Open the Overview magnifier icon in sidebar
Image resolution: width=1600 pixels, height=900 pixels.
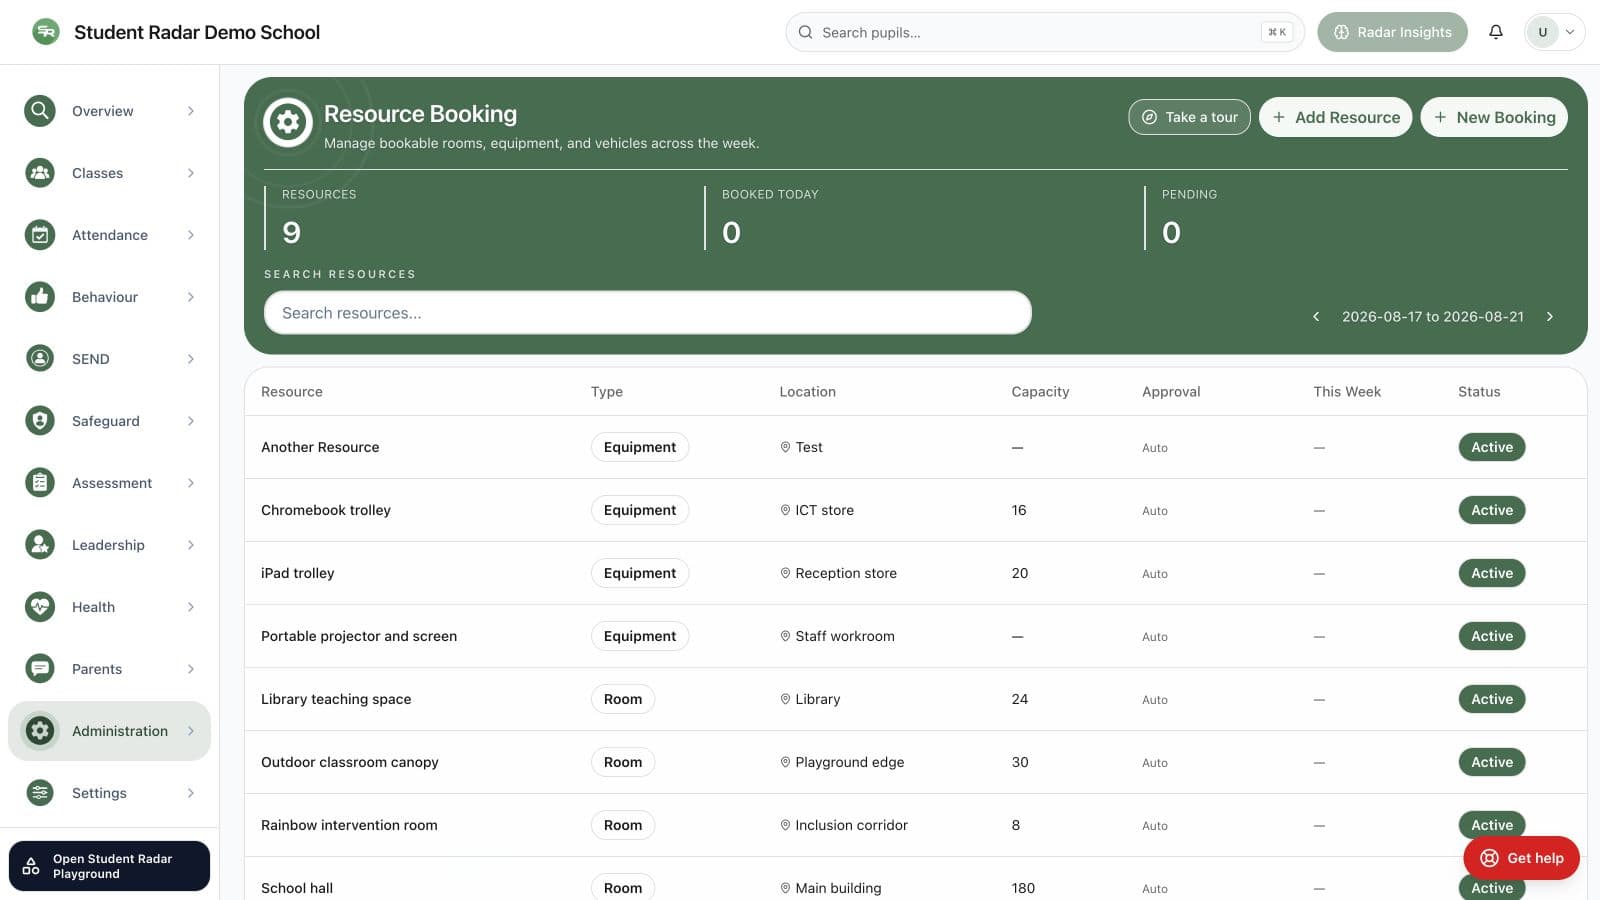(40, 111)
